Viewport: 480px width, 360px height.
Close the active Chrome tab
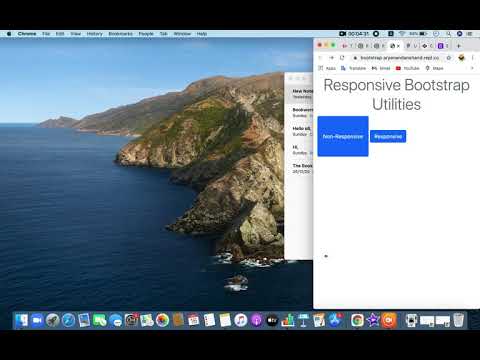click(398, 46)
